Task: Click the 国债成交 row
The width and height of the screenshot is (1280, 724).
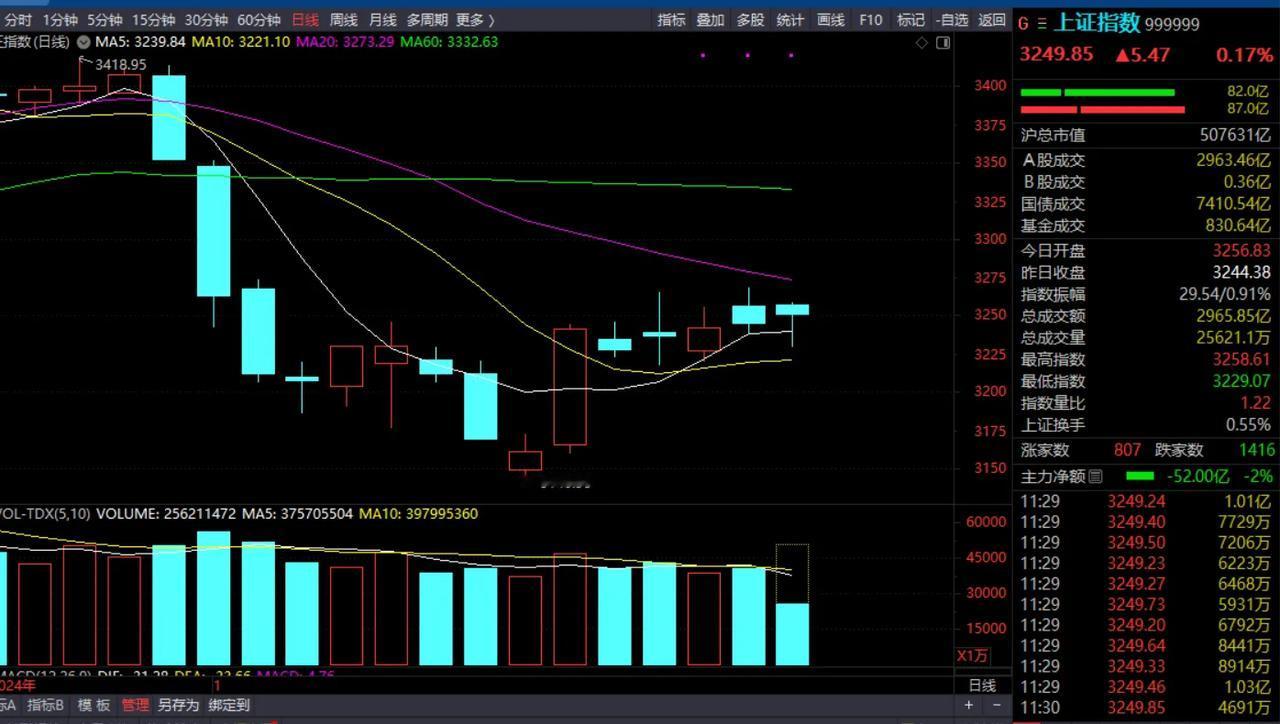Action: pos(1146,204)
